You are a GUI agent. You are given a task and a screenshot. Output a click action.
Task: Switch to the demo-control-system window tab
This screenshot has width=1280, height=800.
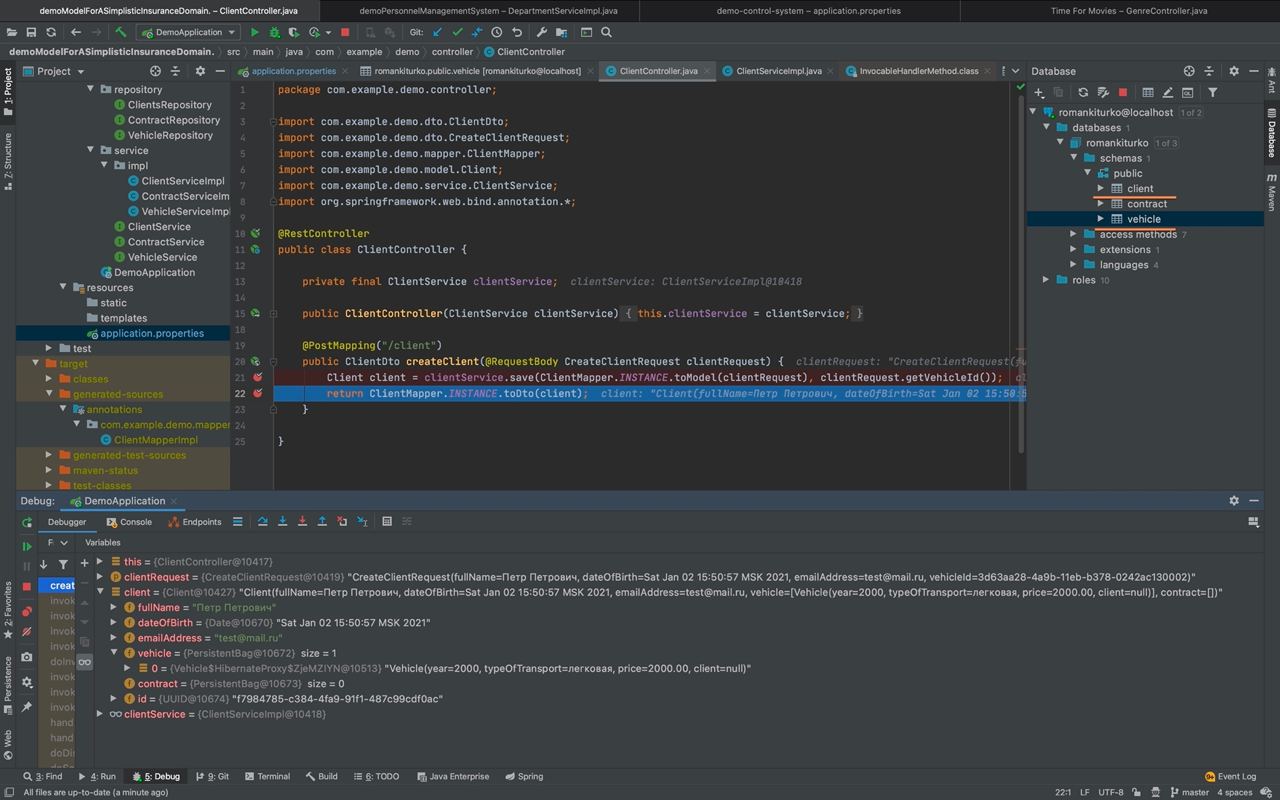808,11
